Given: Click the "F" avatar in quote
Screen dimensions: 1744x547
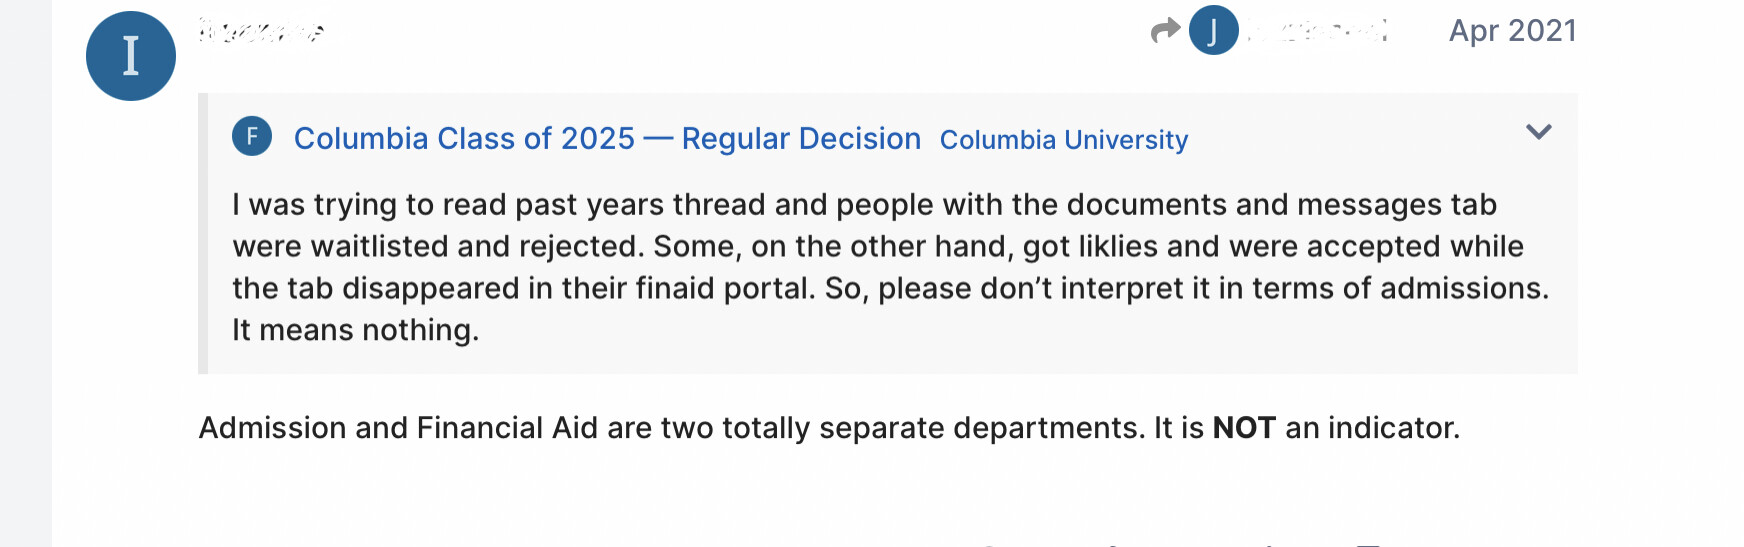Looking at the screenshot, I should point(252,136).
